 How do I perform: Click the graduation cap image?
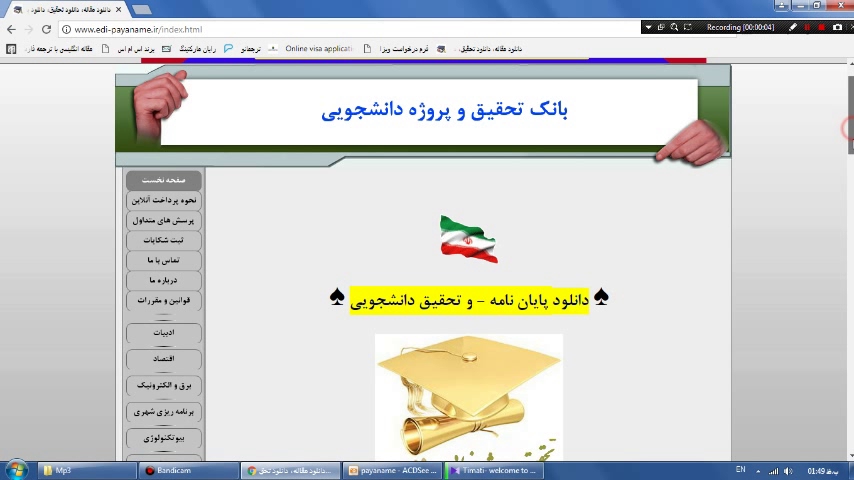point(468,397)
